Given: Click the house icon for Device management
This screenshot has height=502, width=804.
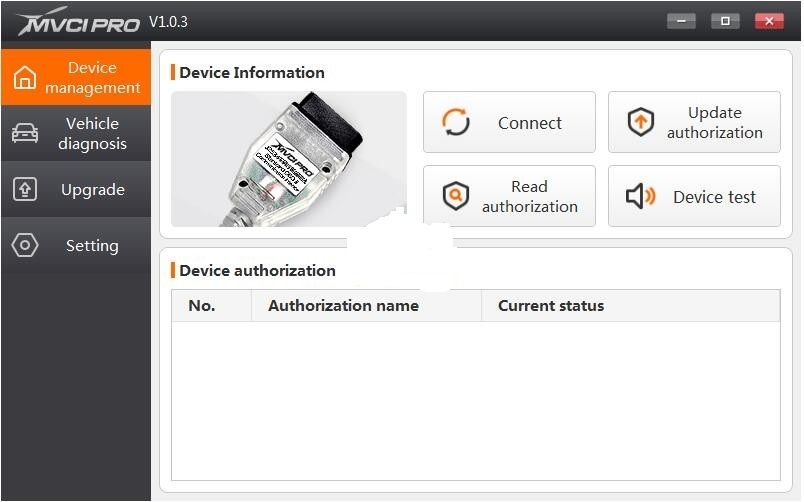Looking at the screenshot, I should (x=25, y=78).
